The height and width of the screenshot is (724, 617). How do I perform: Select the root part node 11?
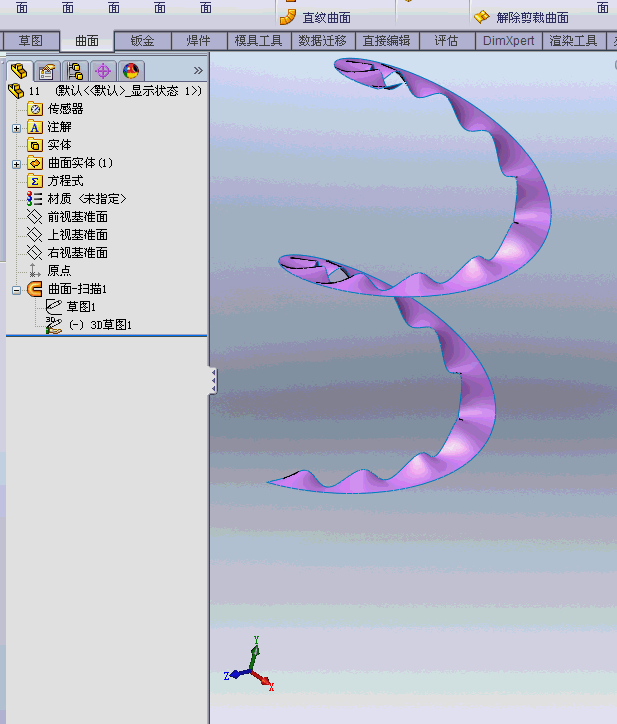click(x=105, y=91)
